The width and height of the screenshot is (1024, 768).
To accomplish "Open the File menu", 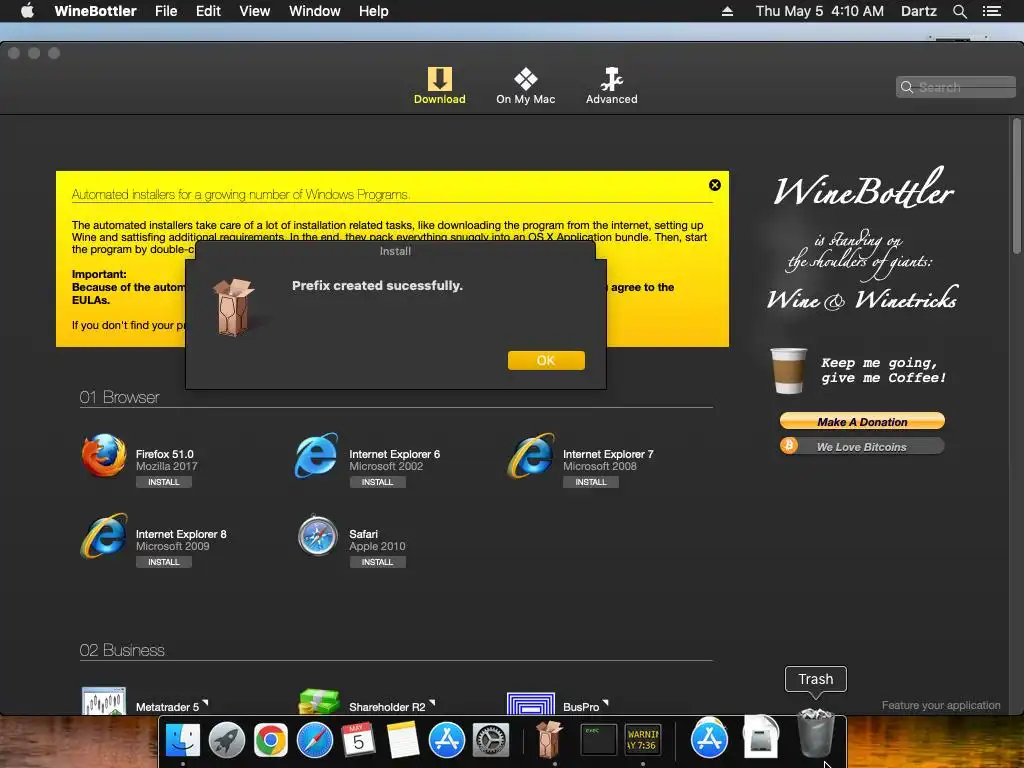I will (x=166, y=11).
